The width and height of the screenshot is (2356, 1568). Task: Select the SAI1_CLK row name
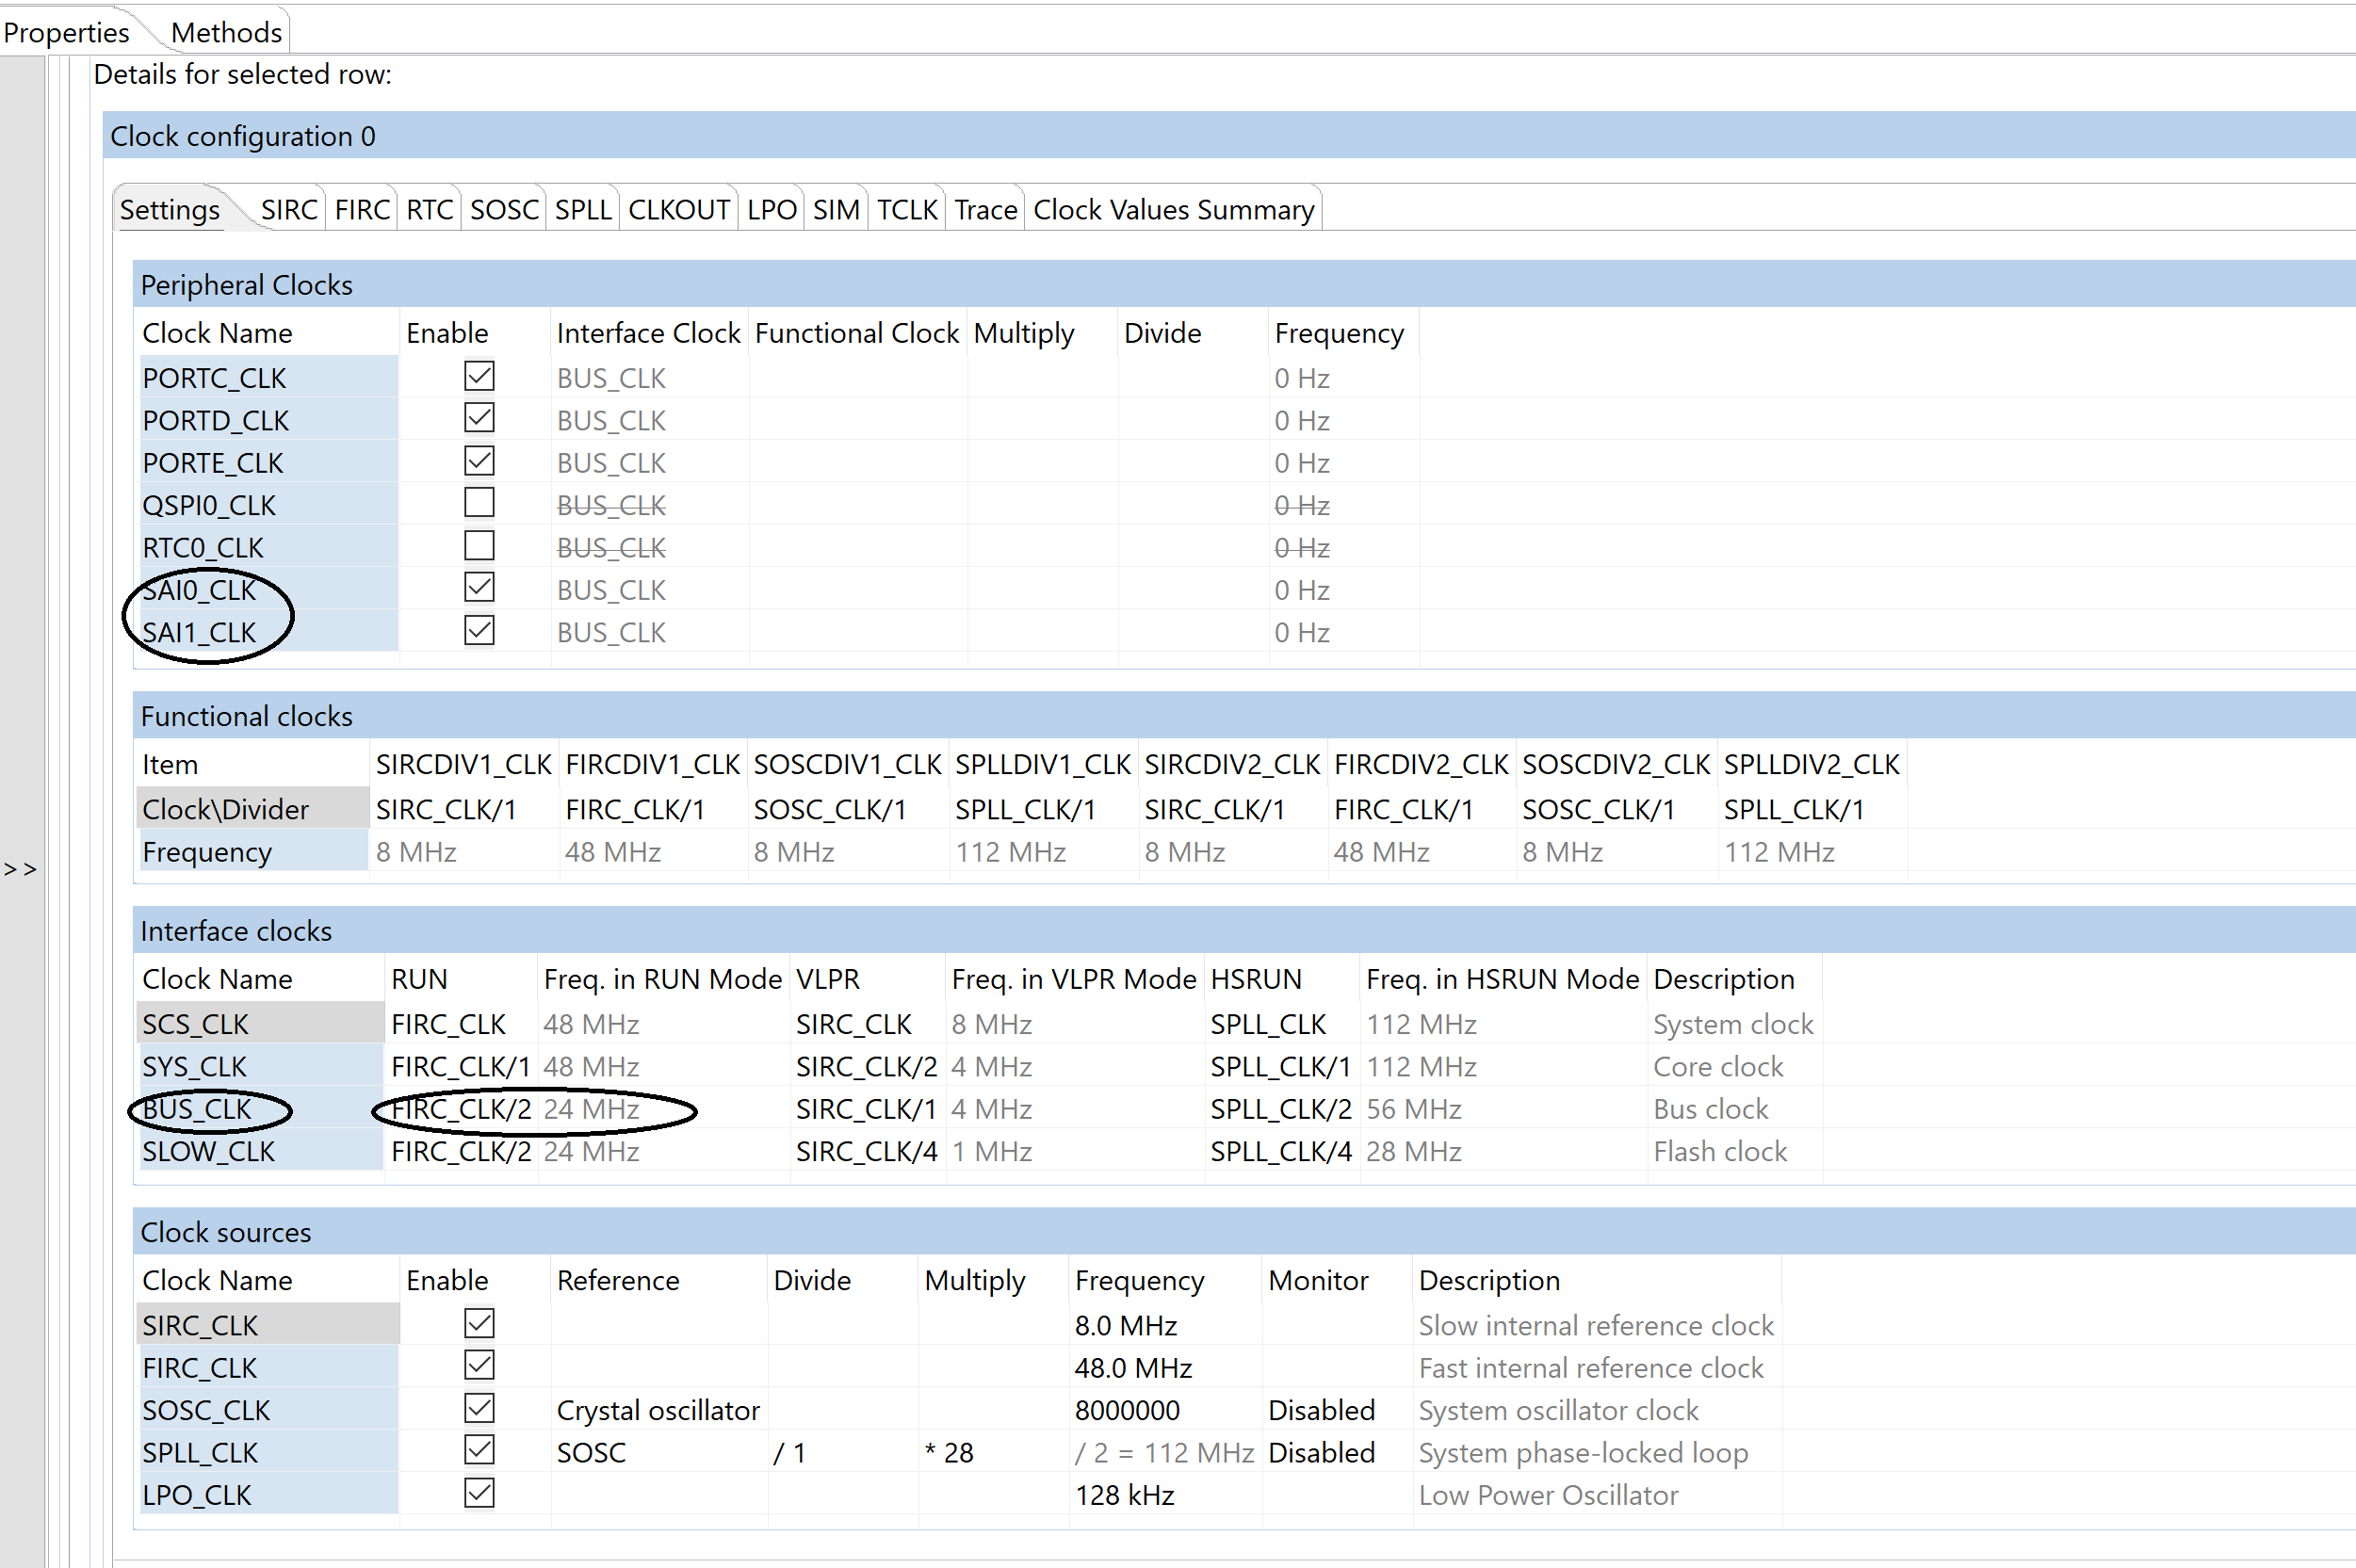[199, 632]
